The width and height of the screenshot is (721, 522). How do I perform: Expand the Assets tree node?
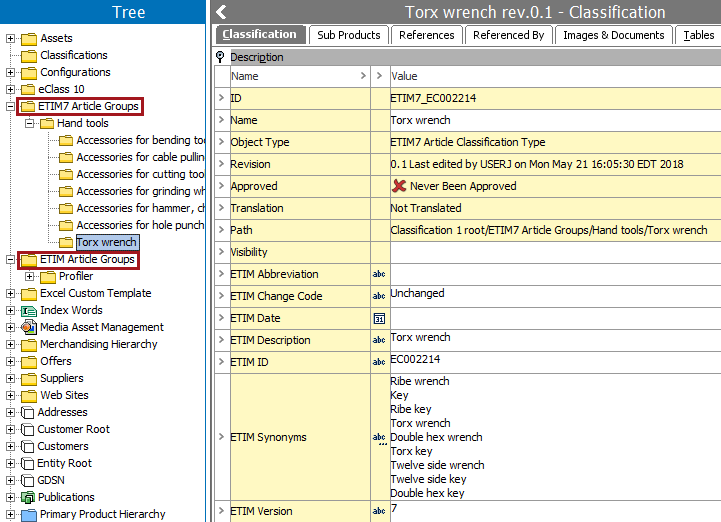(11, 38)
